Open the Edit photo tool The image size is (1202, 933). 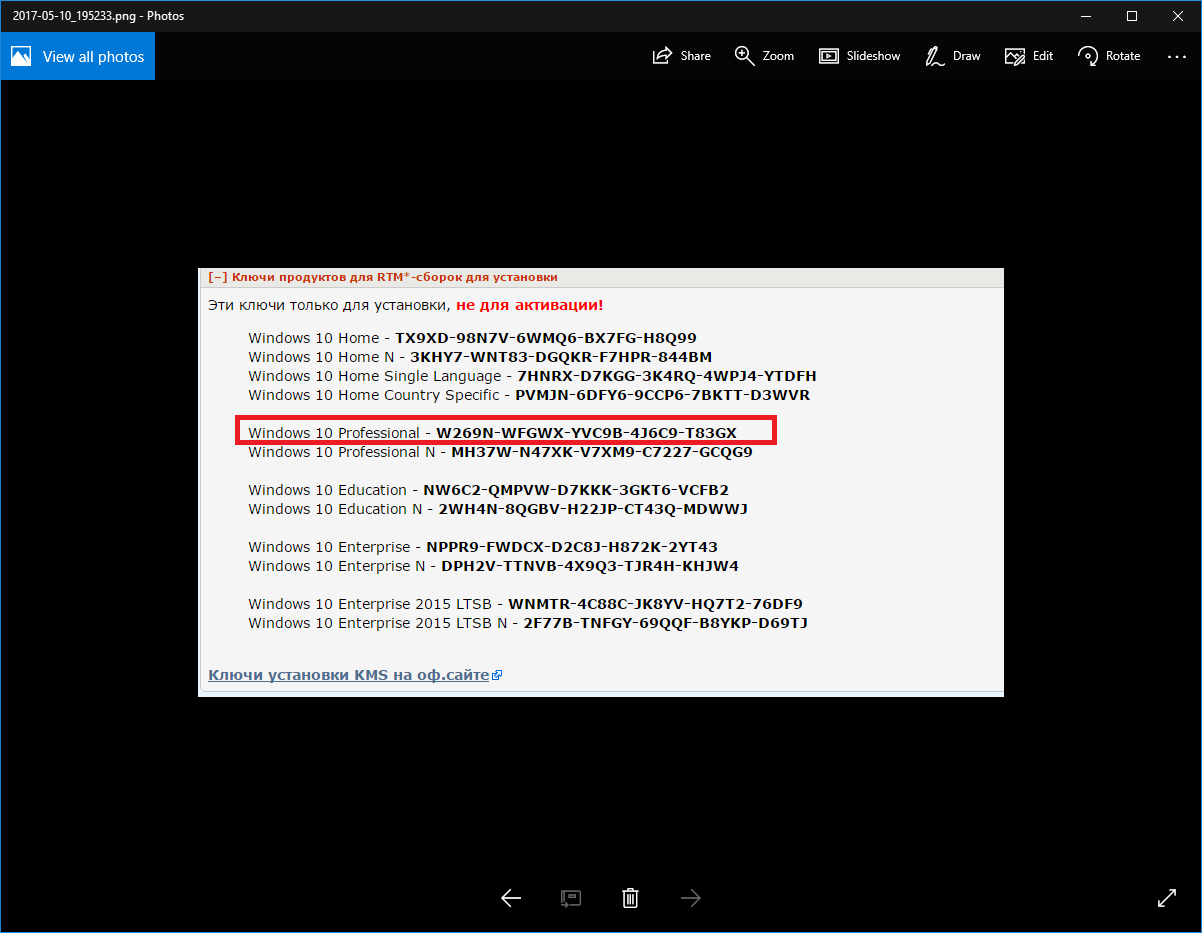click(x=1029, y=56)
